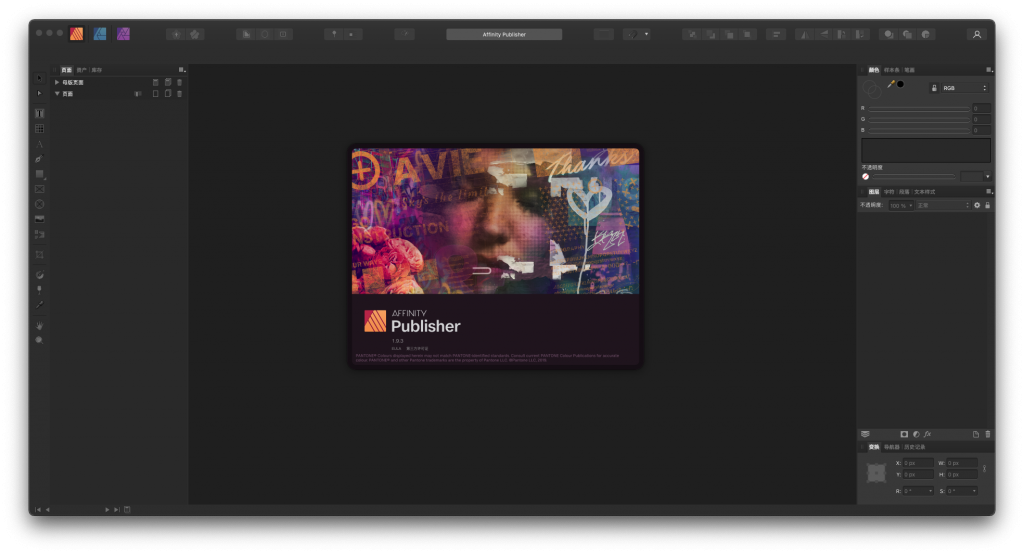This screenshot has width=1024, height=554.
Task: Go to the last page button
Action: (x=117, y=510)
